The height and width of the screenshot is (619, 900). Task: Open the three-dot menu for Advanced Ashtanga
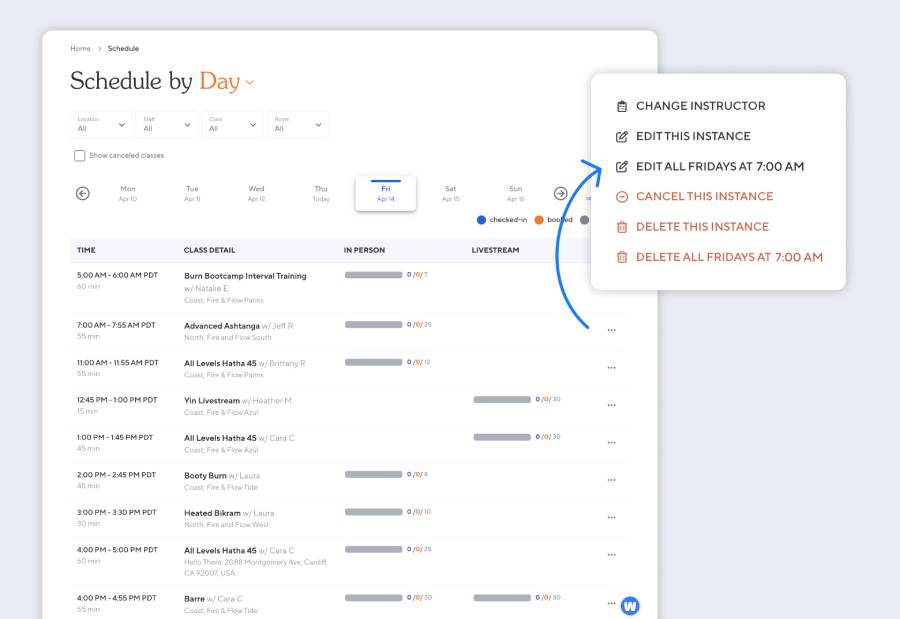[611, 330]
